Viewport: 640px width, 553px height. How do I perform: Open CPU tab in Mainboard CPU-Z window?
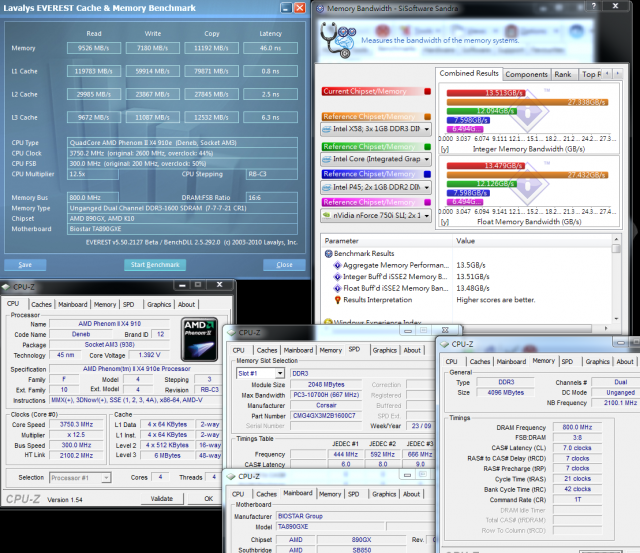238,494
